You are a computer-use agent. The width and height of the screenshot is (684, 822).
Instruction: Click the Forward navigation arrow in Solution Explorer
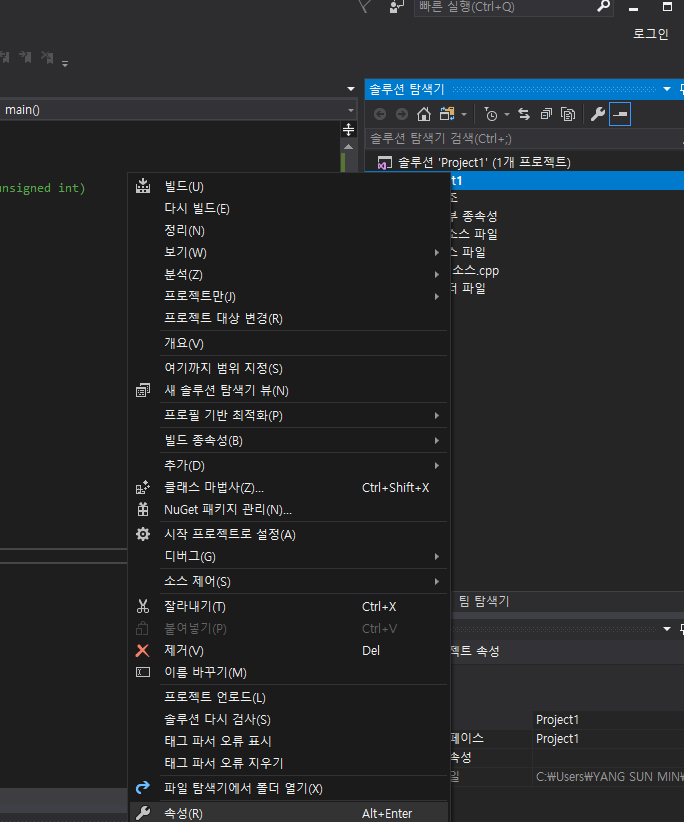402,114
